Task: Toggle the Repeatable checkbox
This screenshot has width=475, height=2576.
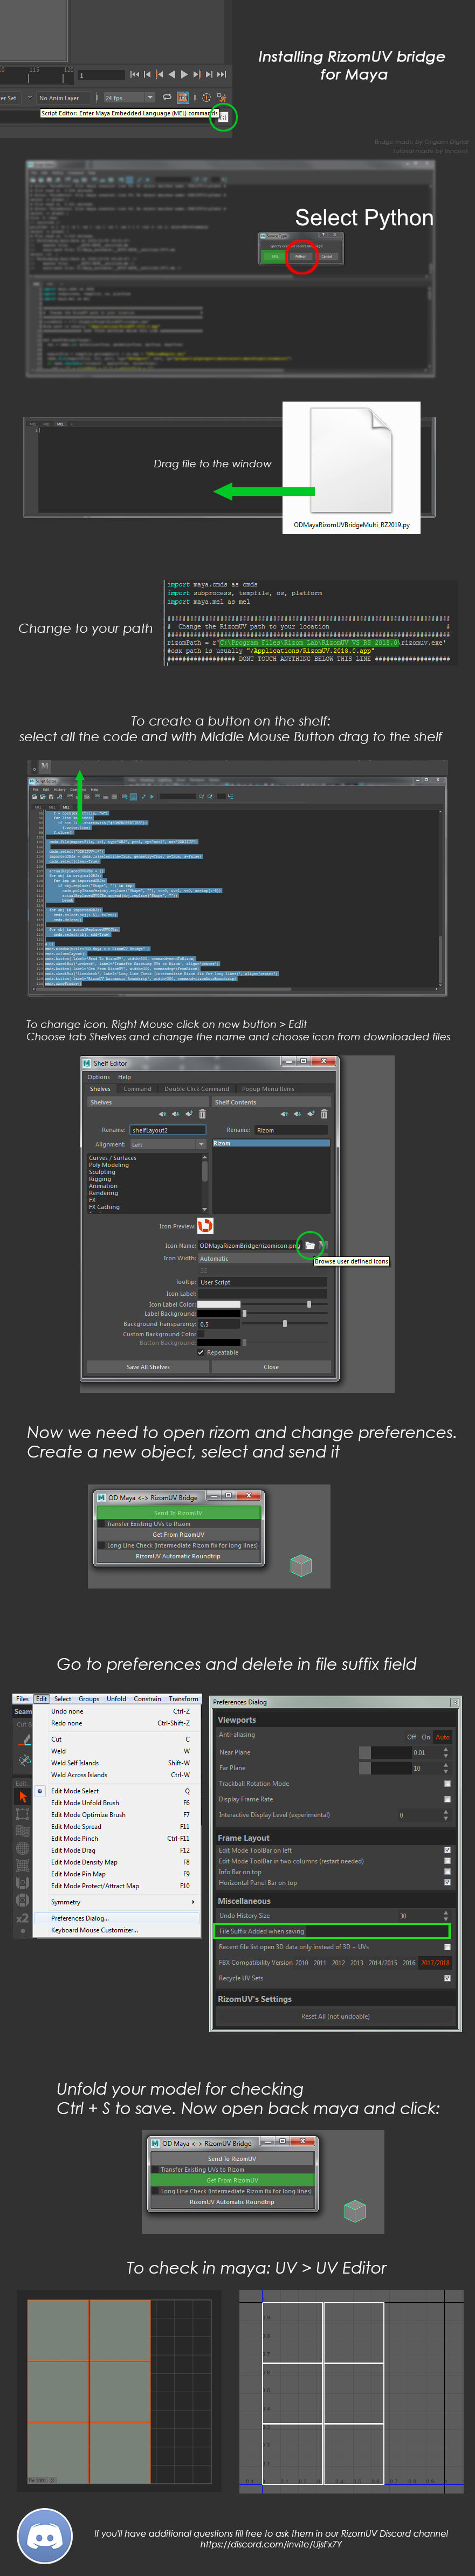Action: click(201, 1353)
